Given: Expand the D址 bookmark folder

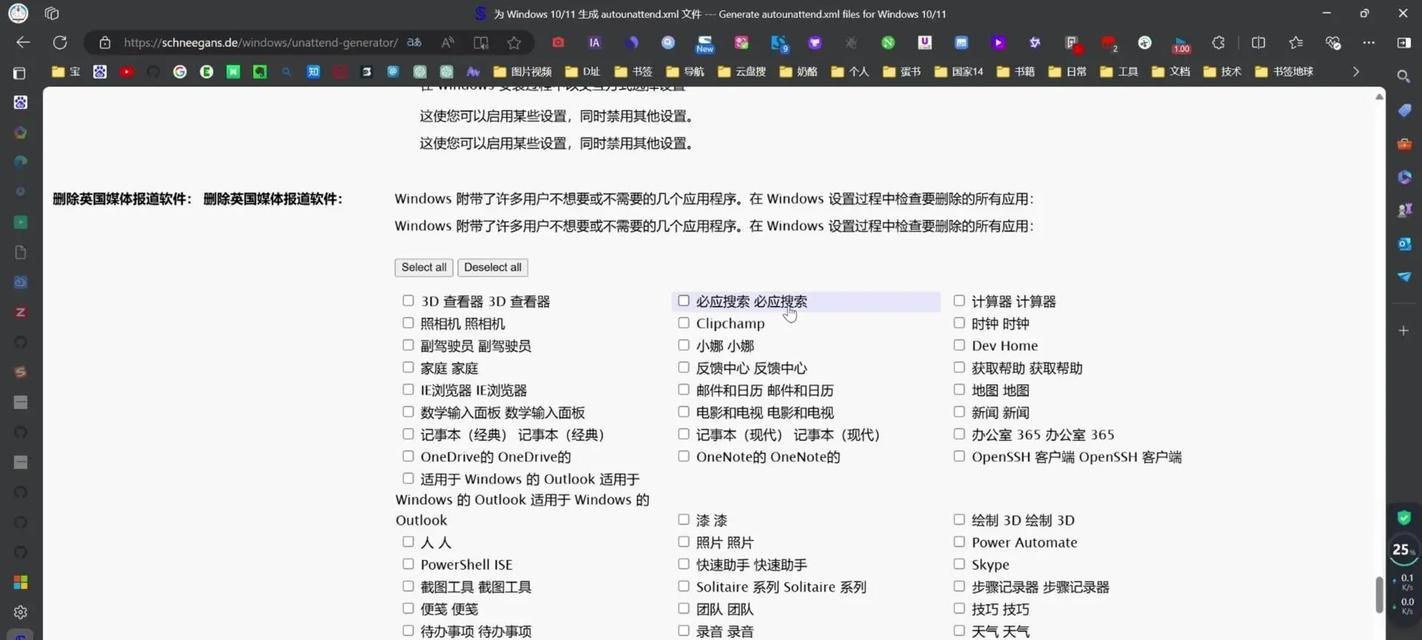Looking at the screenshot, I should (x=583, y=72).
